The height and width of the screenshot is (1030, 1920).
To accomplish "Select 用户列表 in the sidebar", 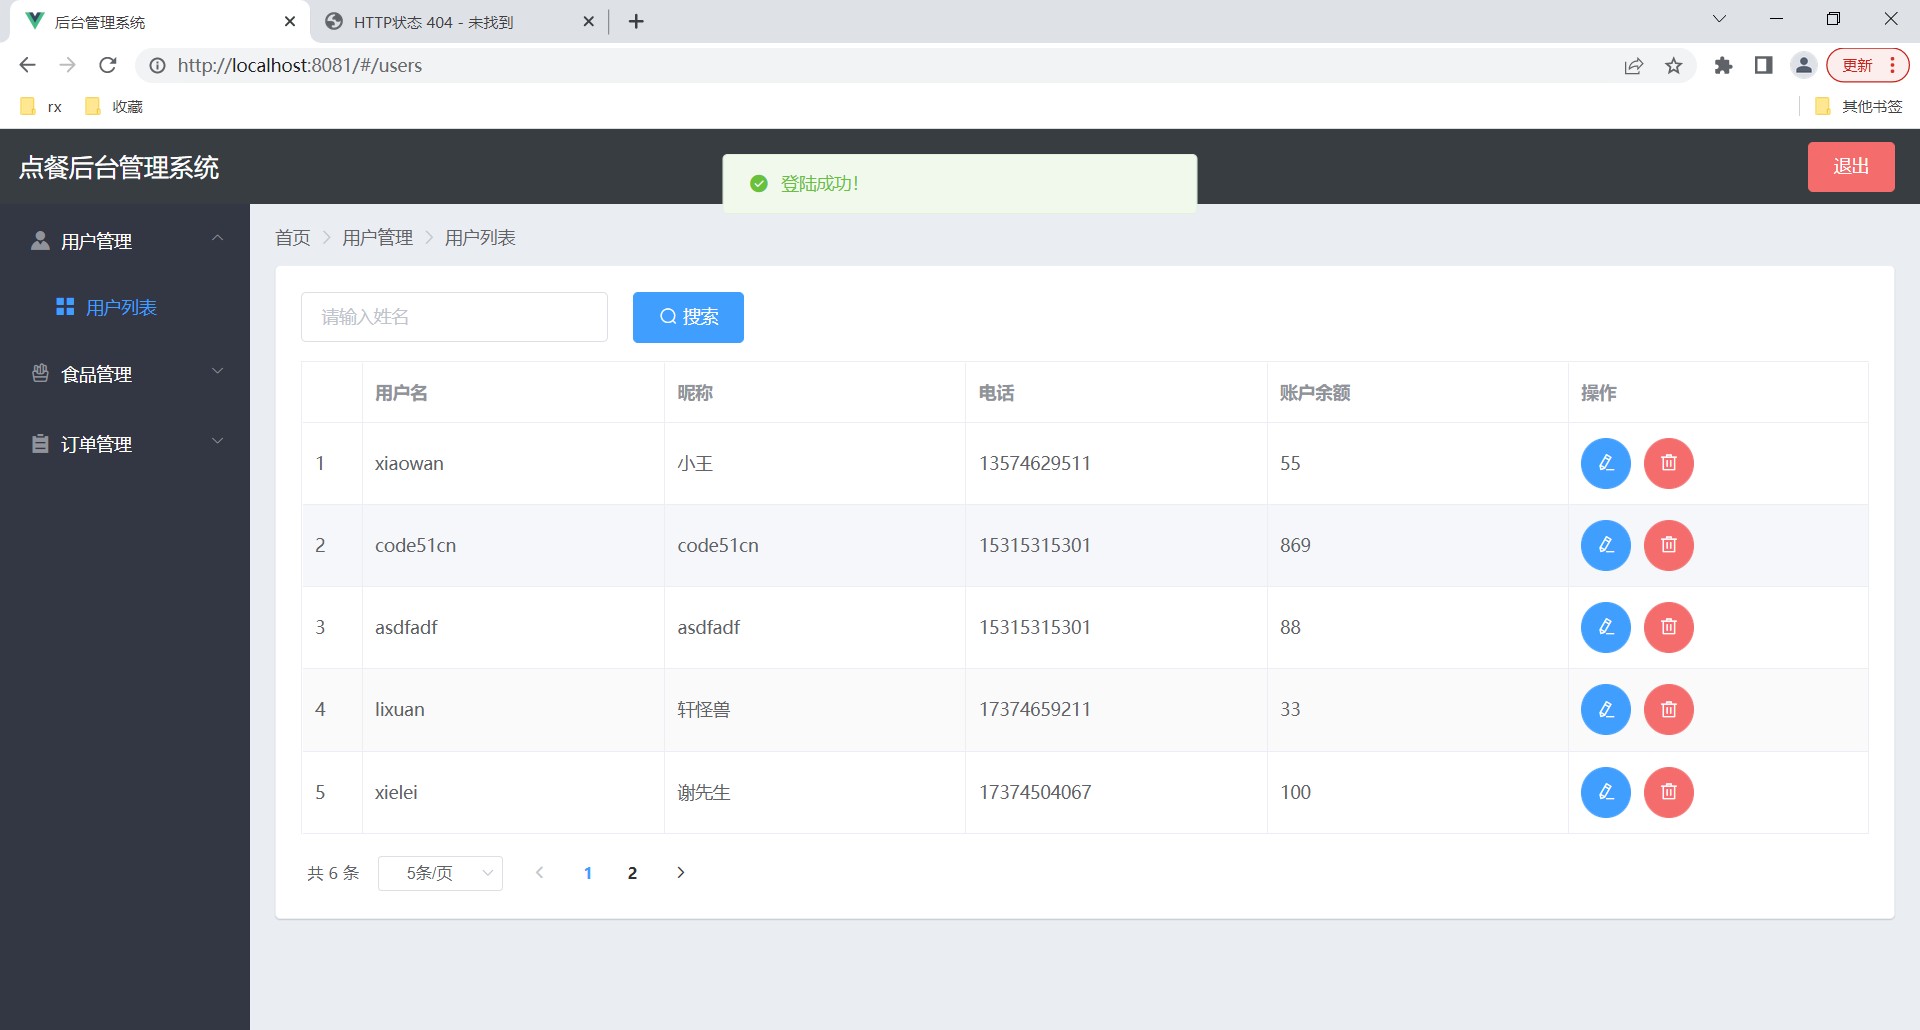I will coord(121,308).
